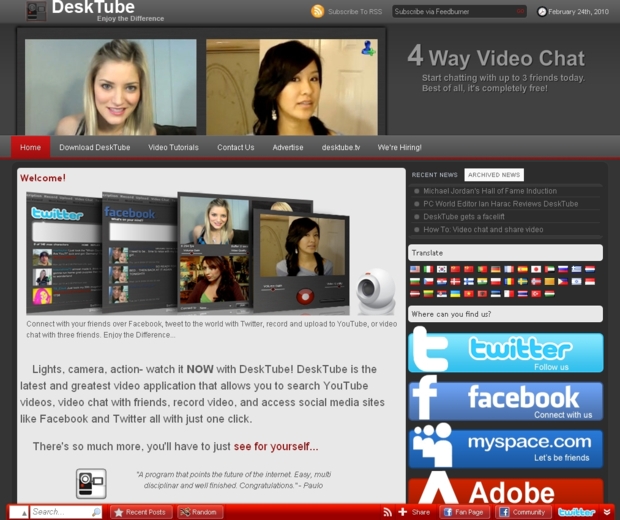
Task: Switch to the Archived News tab
Action: pyautogui.click(x=494, y=175)
